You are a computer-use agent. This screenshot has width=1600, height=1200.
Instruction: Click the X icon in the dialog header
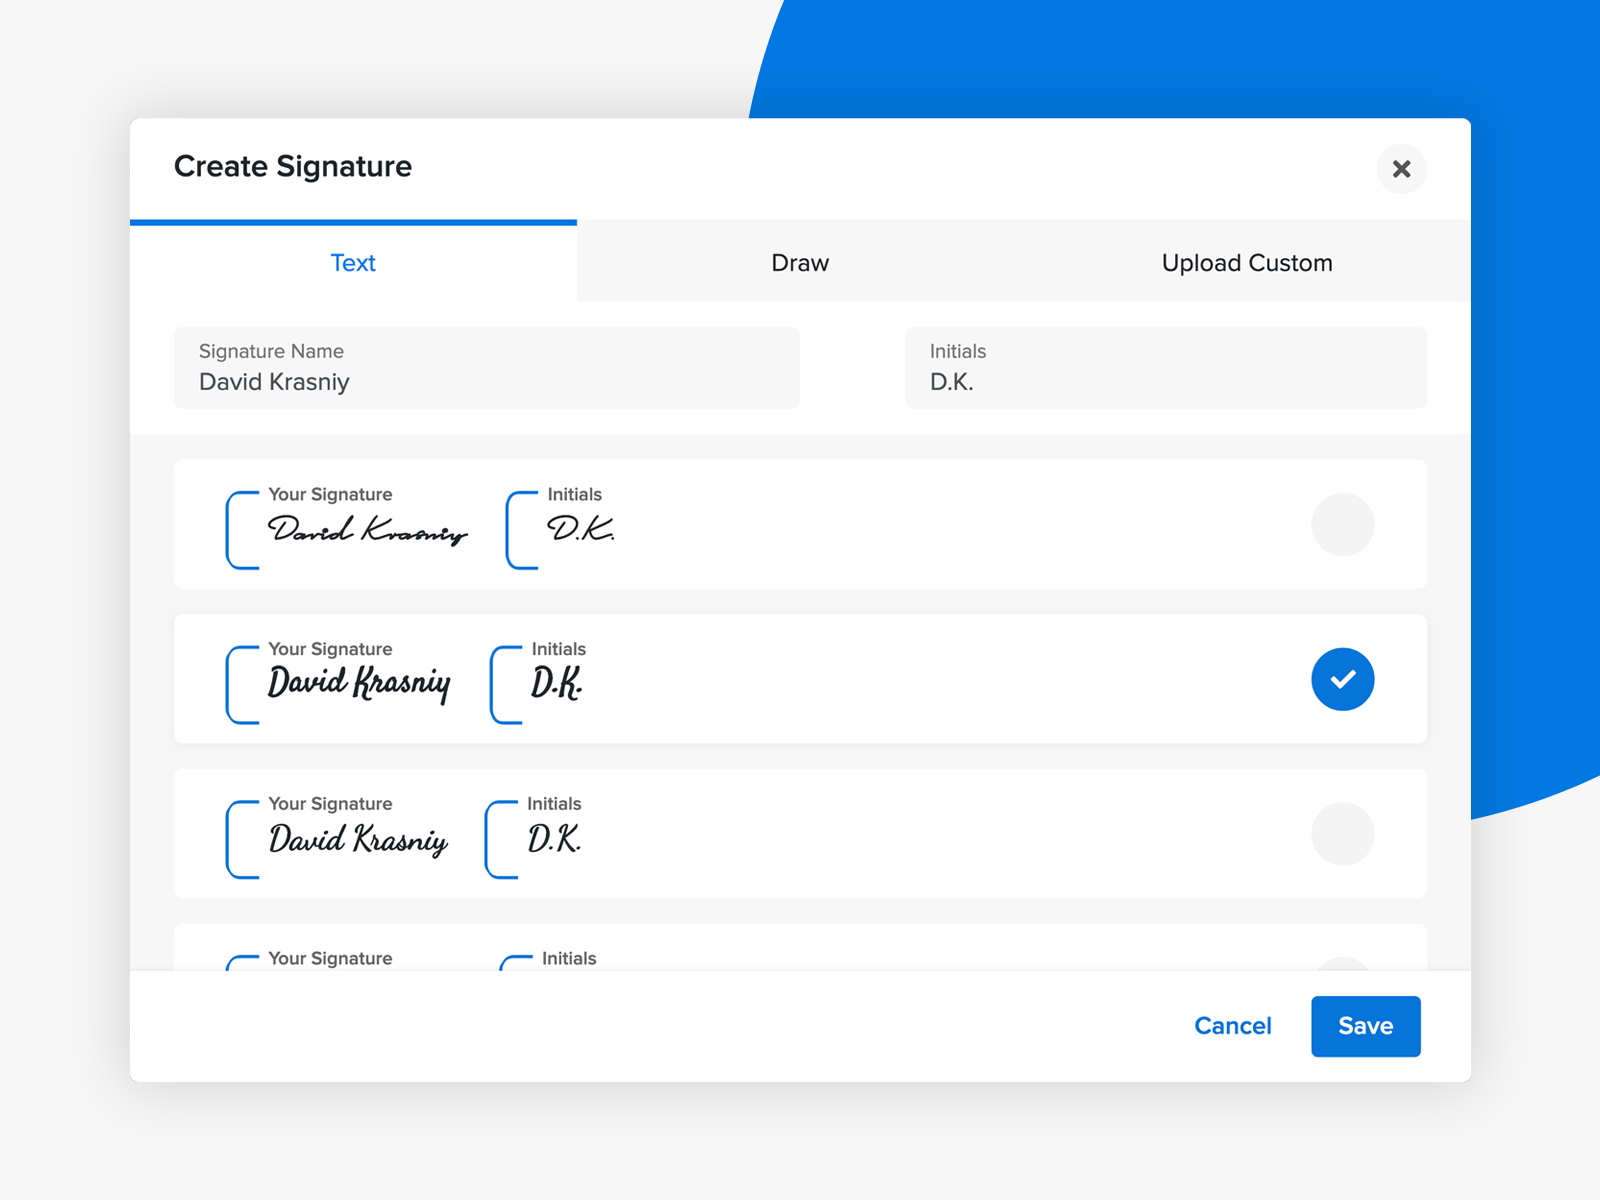point(1401,170)
